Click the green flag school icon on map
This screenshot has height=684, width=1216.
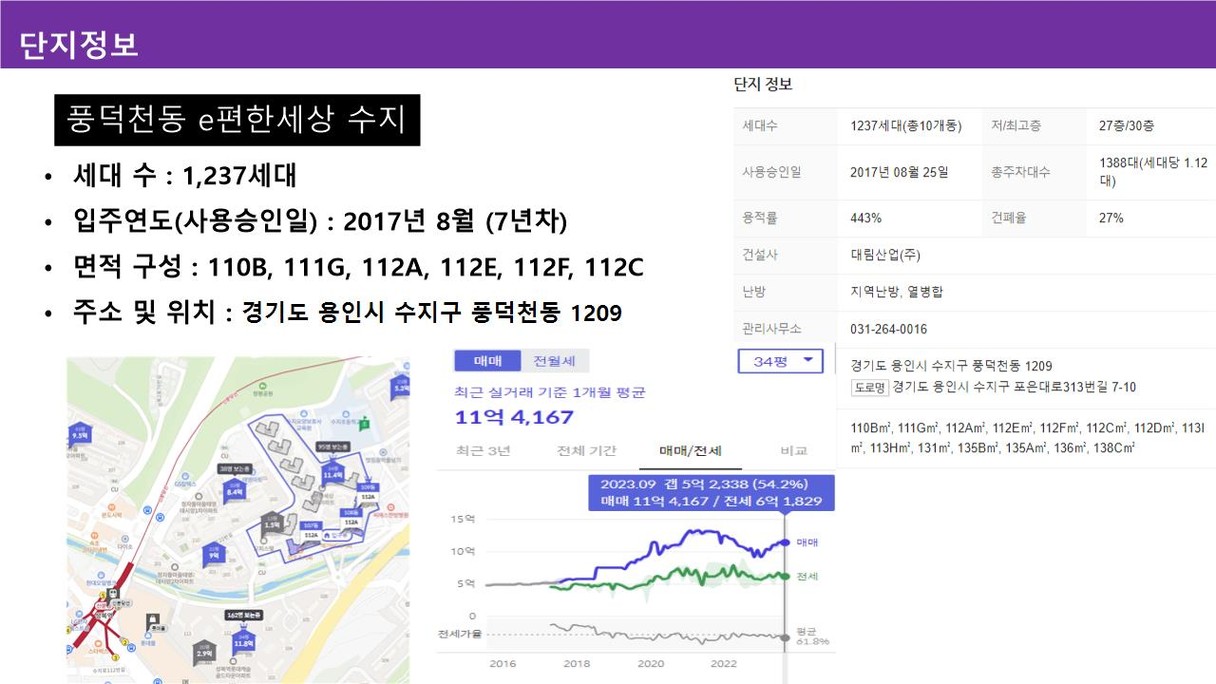pyautogui.click(x=365, y=422)
